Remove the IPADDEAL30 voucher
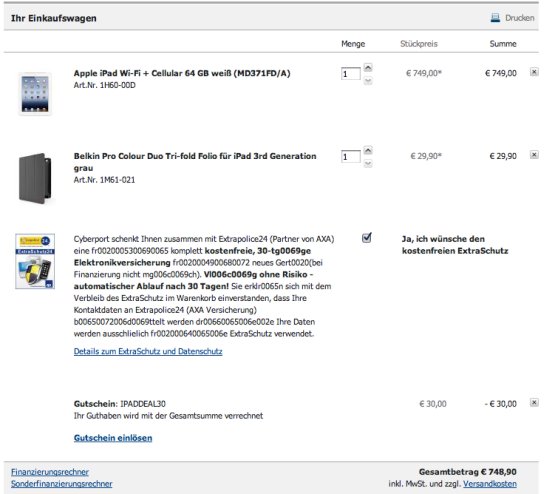Screen dimensions: 550x494 point(534,402)
